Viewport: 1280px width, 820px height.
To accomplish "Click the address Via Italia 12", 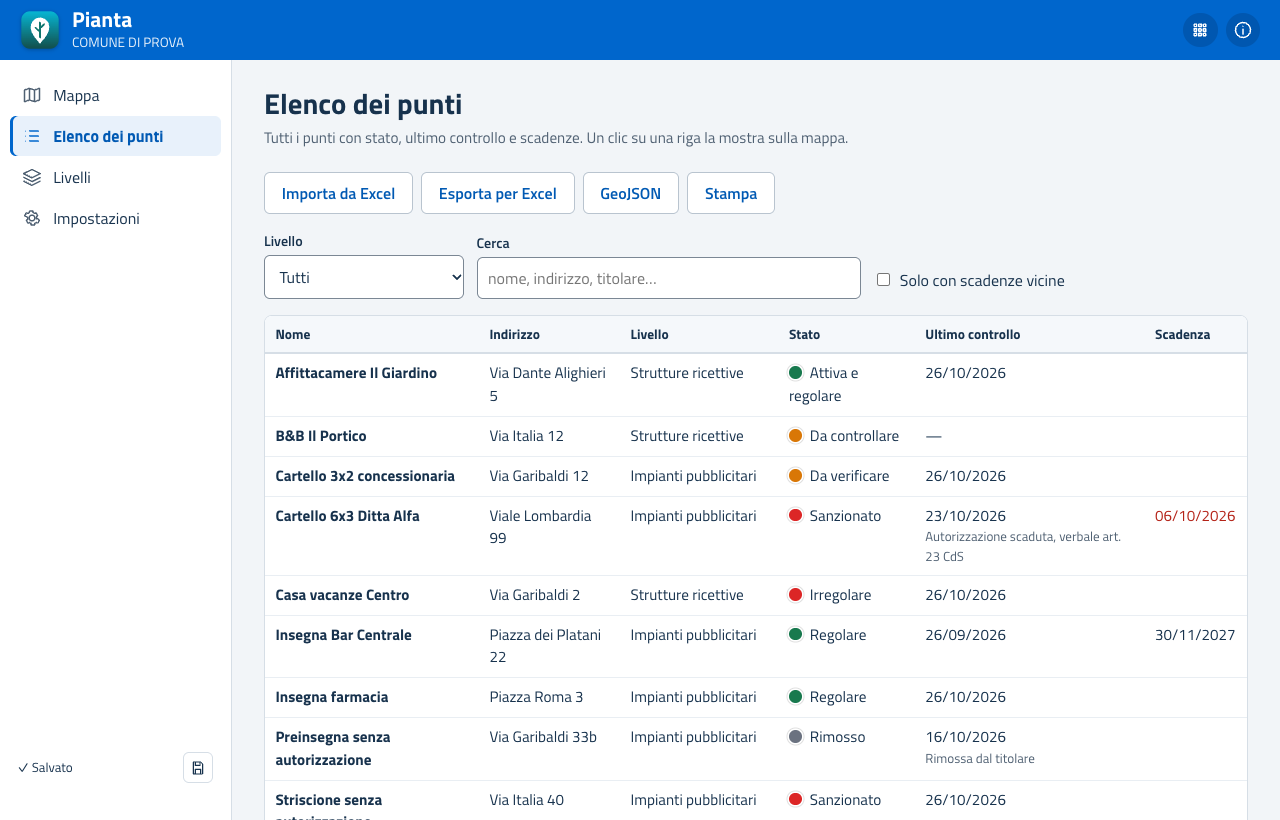I will (527, 436).
